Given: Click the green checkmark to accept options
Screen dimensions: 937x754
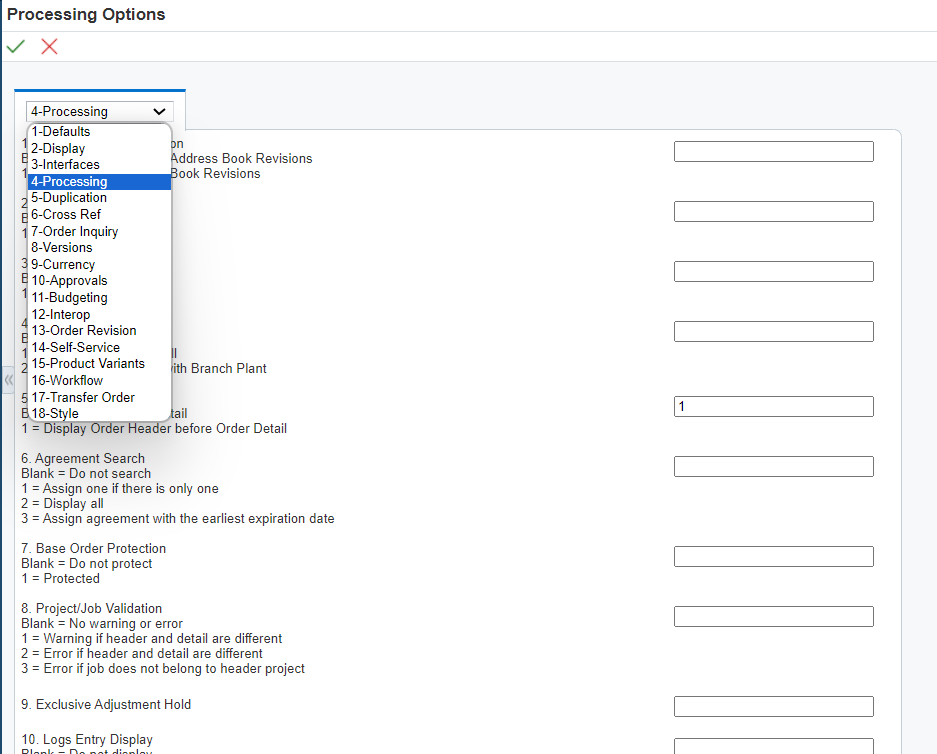Looking at the screenshot, I should (x=15, y=46).
